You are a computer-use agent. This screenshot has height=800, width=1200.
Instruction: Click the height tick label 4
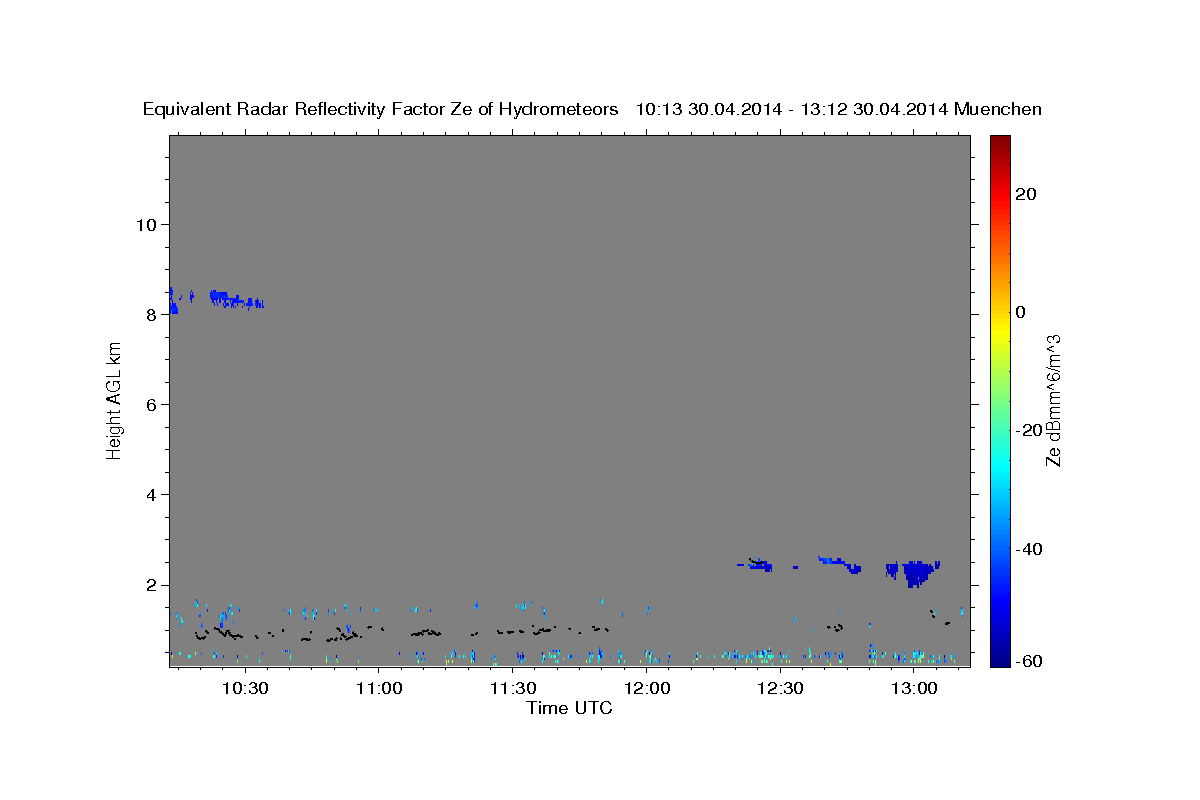pyautogui.click(x=152, y=495)
